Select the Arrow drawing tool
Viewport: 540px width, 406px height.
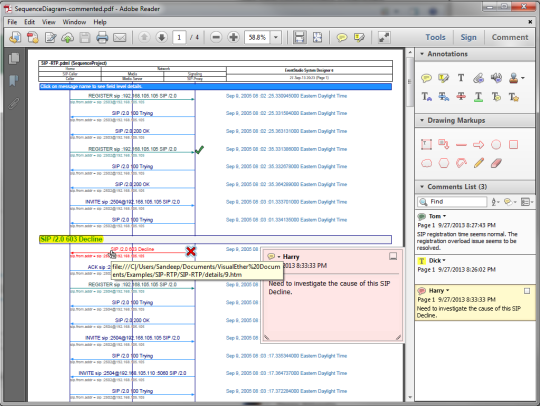pyautogui.click(x=479, y=145)
